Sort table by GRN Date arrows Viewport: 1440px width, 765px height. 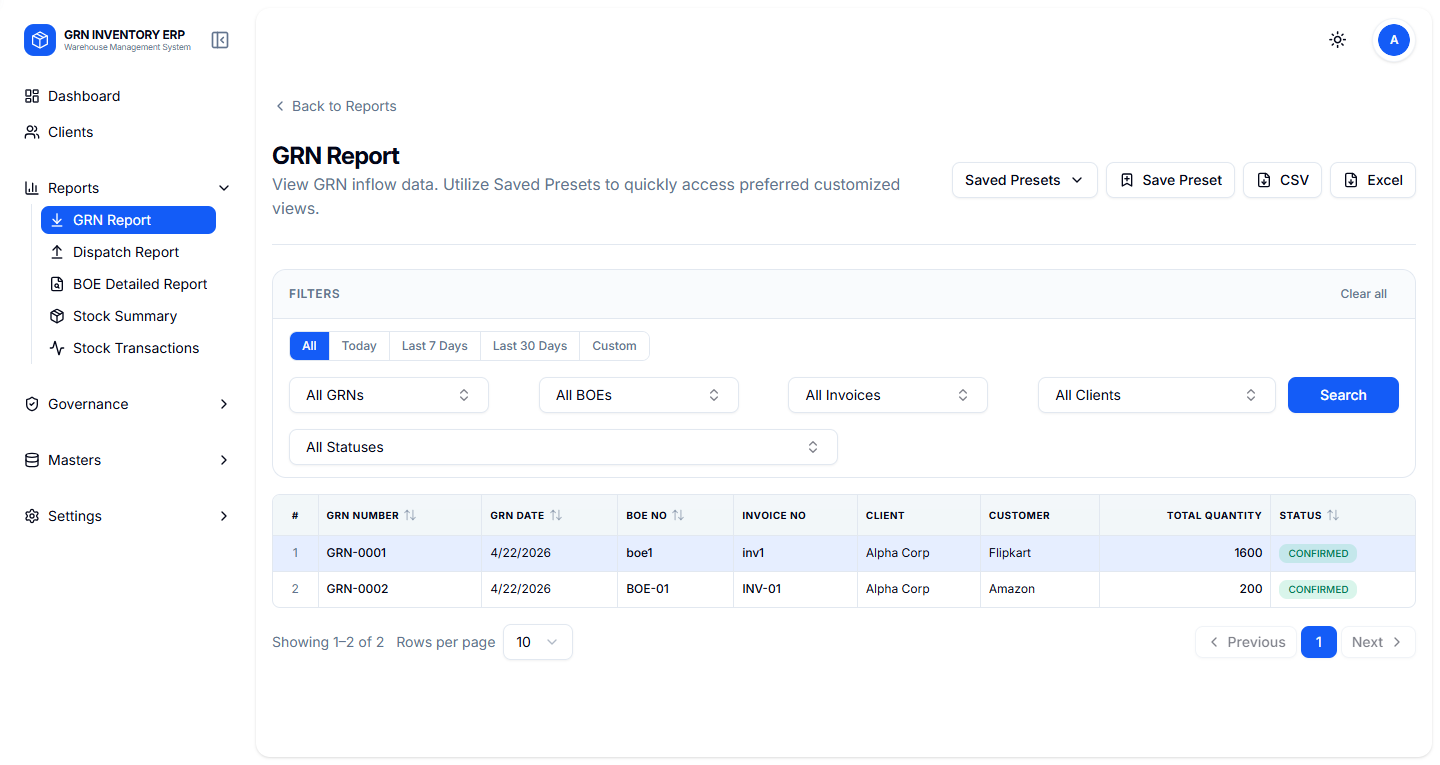(556, 515)
